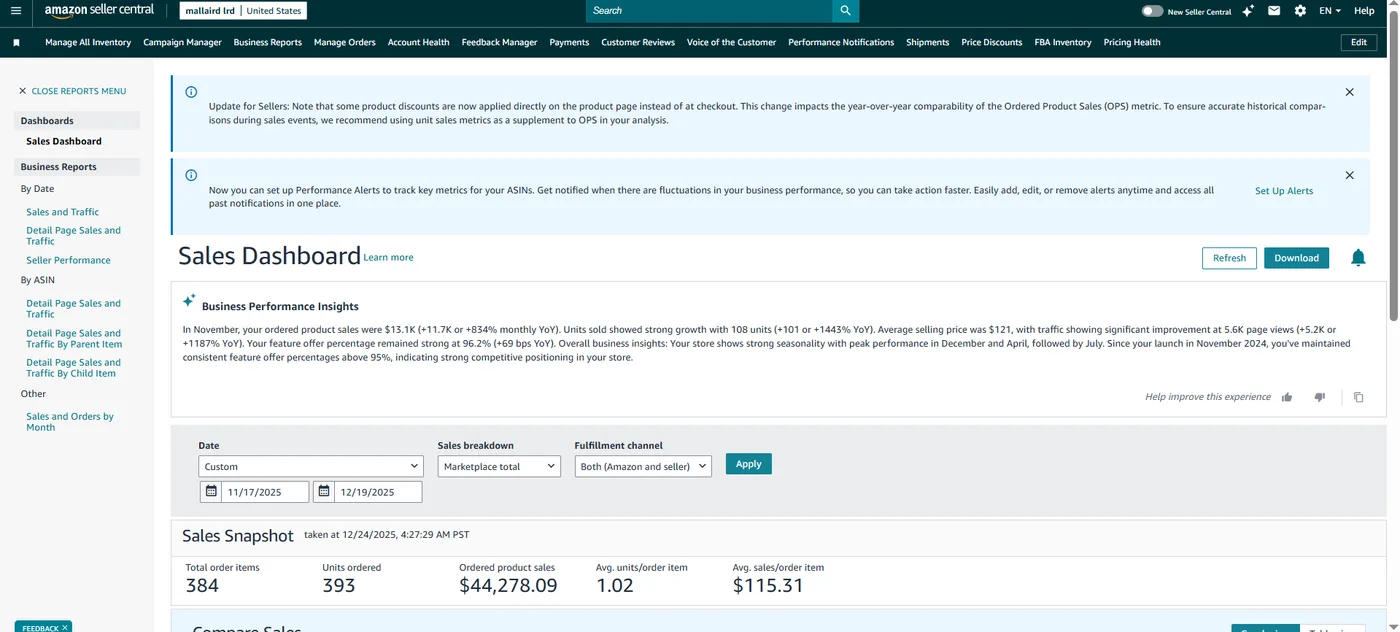
Task: Focus the top Search field
Action: (x=709, y=11)
